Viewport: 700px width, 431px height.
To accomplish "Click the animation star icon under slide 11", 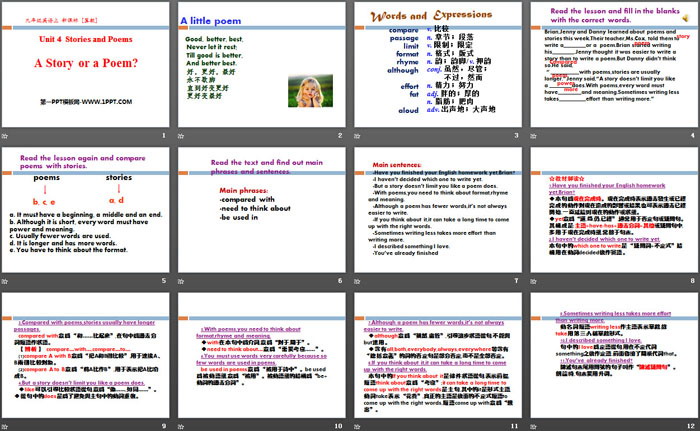I will coord(357,427).
